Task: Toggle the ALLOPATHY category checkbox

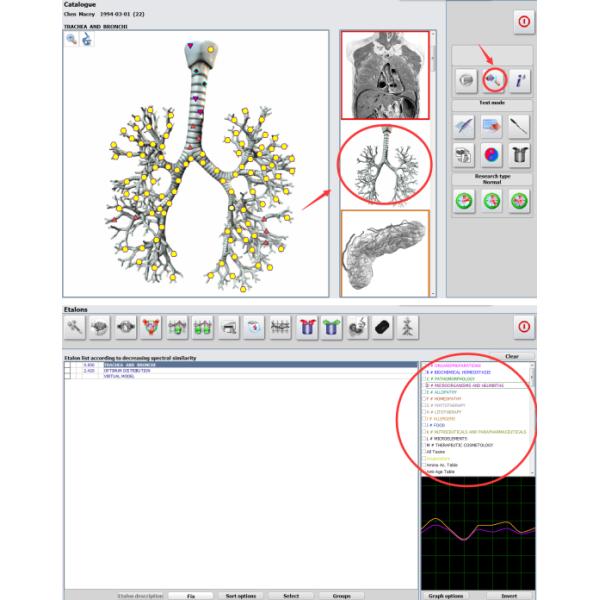Action: 426,391
